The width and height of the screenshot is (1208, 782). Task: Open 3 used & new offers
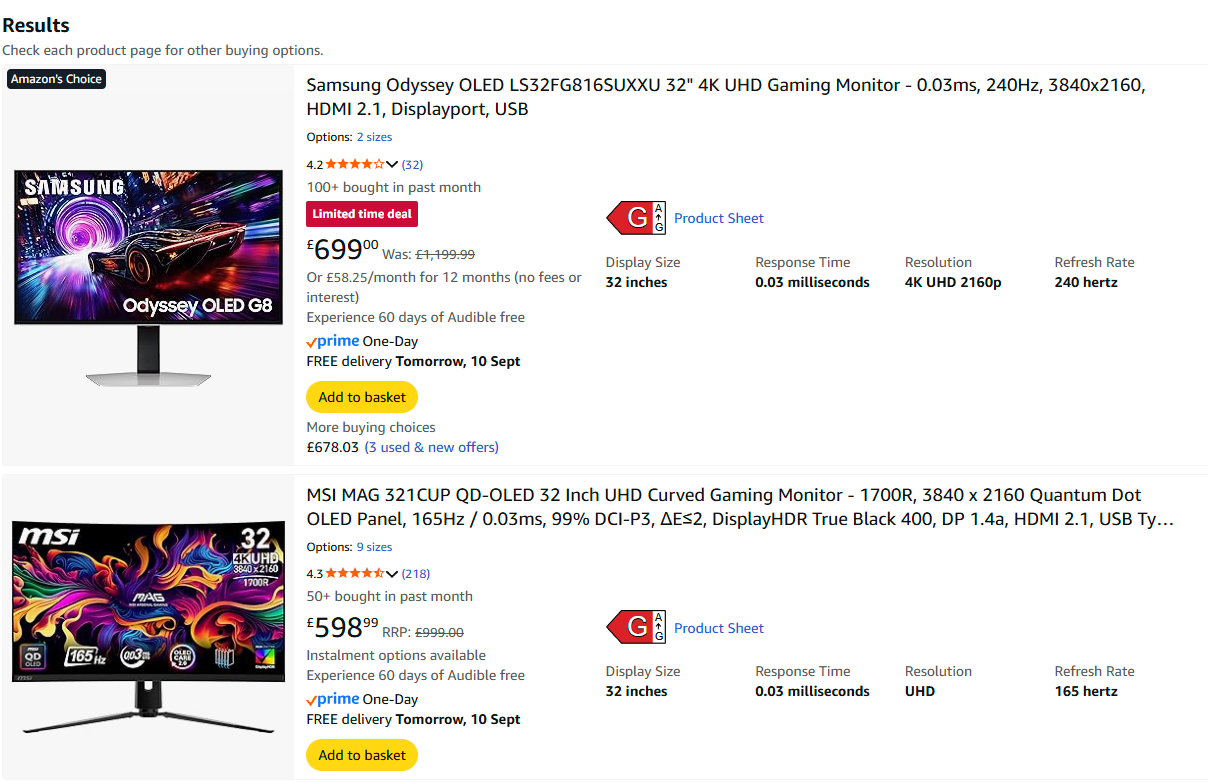(431, 447)
